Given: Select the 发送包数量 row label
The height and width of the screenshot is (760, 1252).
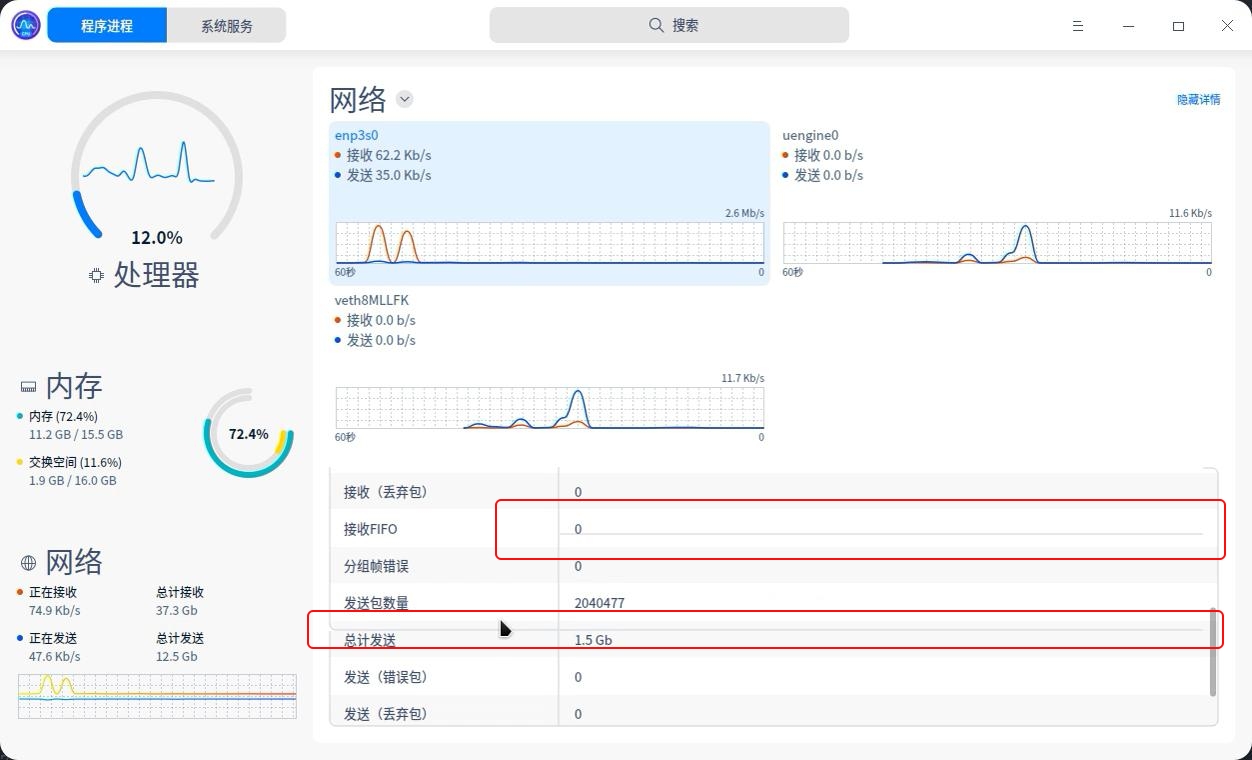Looking at the screenshot, I should pyautogui.click(x=376, y=603).
